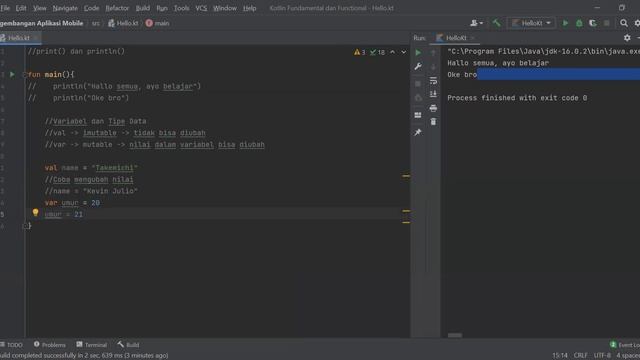
Task: Open the Code menu
Action: coord(91,8)
